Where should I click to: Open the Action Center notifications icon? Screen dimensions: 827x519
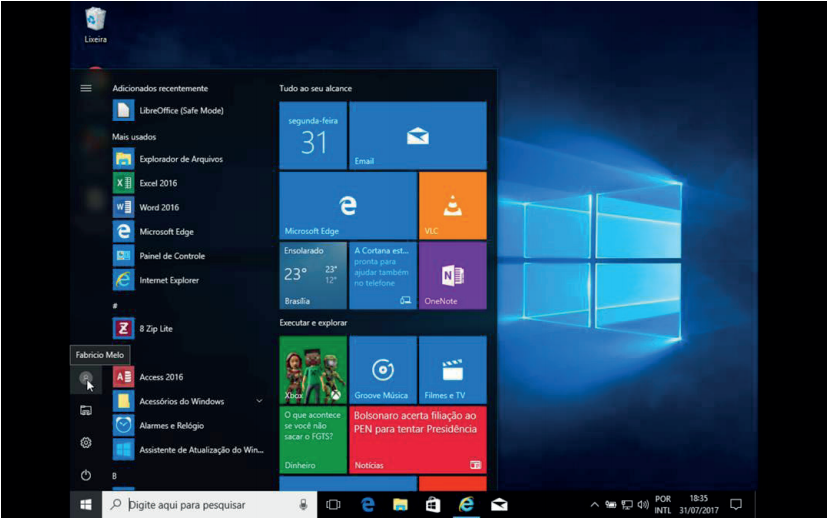coord(736,505)
